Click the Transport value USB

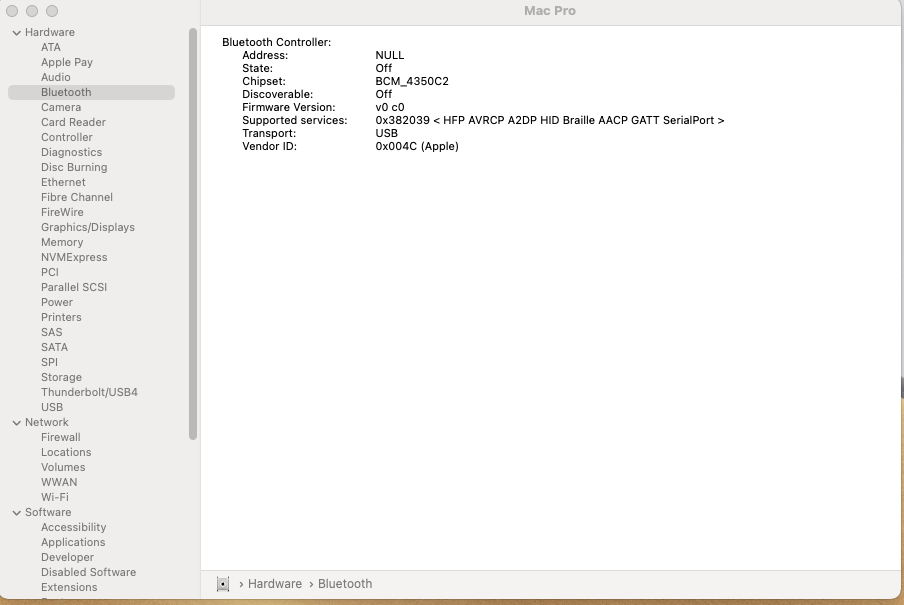click(x=386, y=133)
